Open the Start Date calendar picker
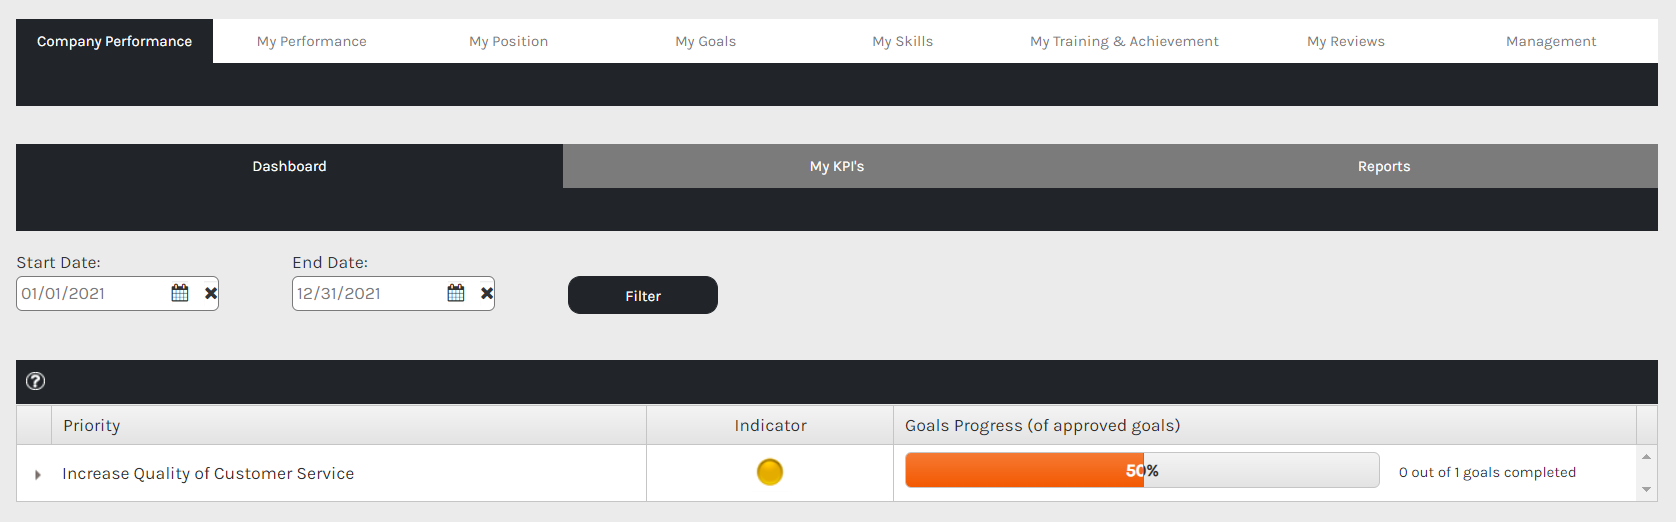The image size is (1676, 522). point(180,293)
